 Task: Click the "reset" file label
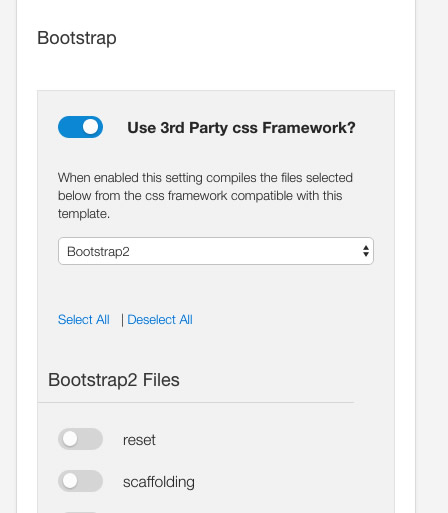[x=139, y=440]
